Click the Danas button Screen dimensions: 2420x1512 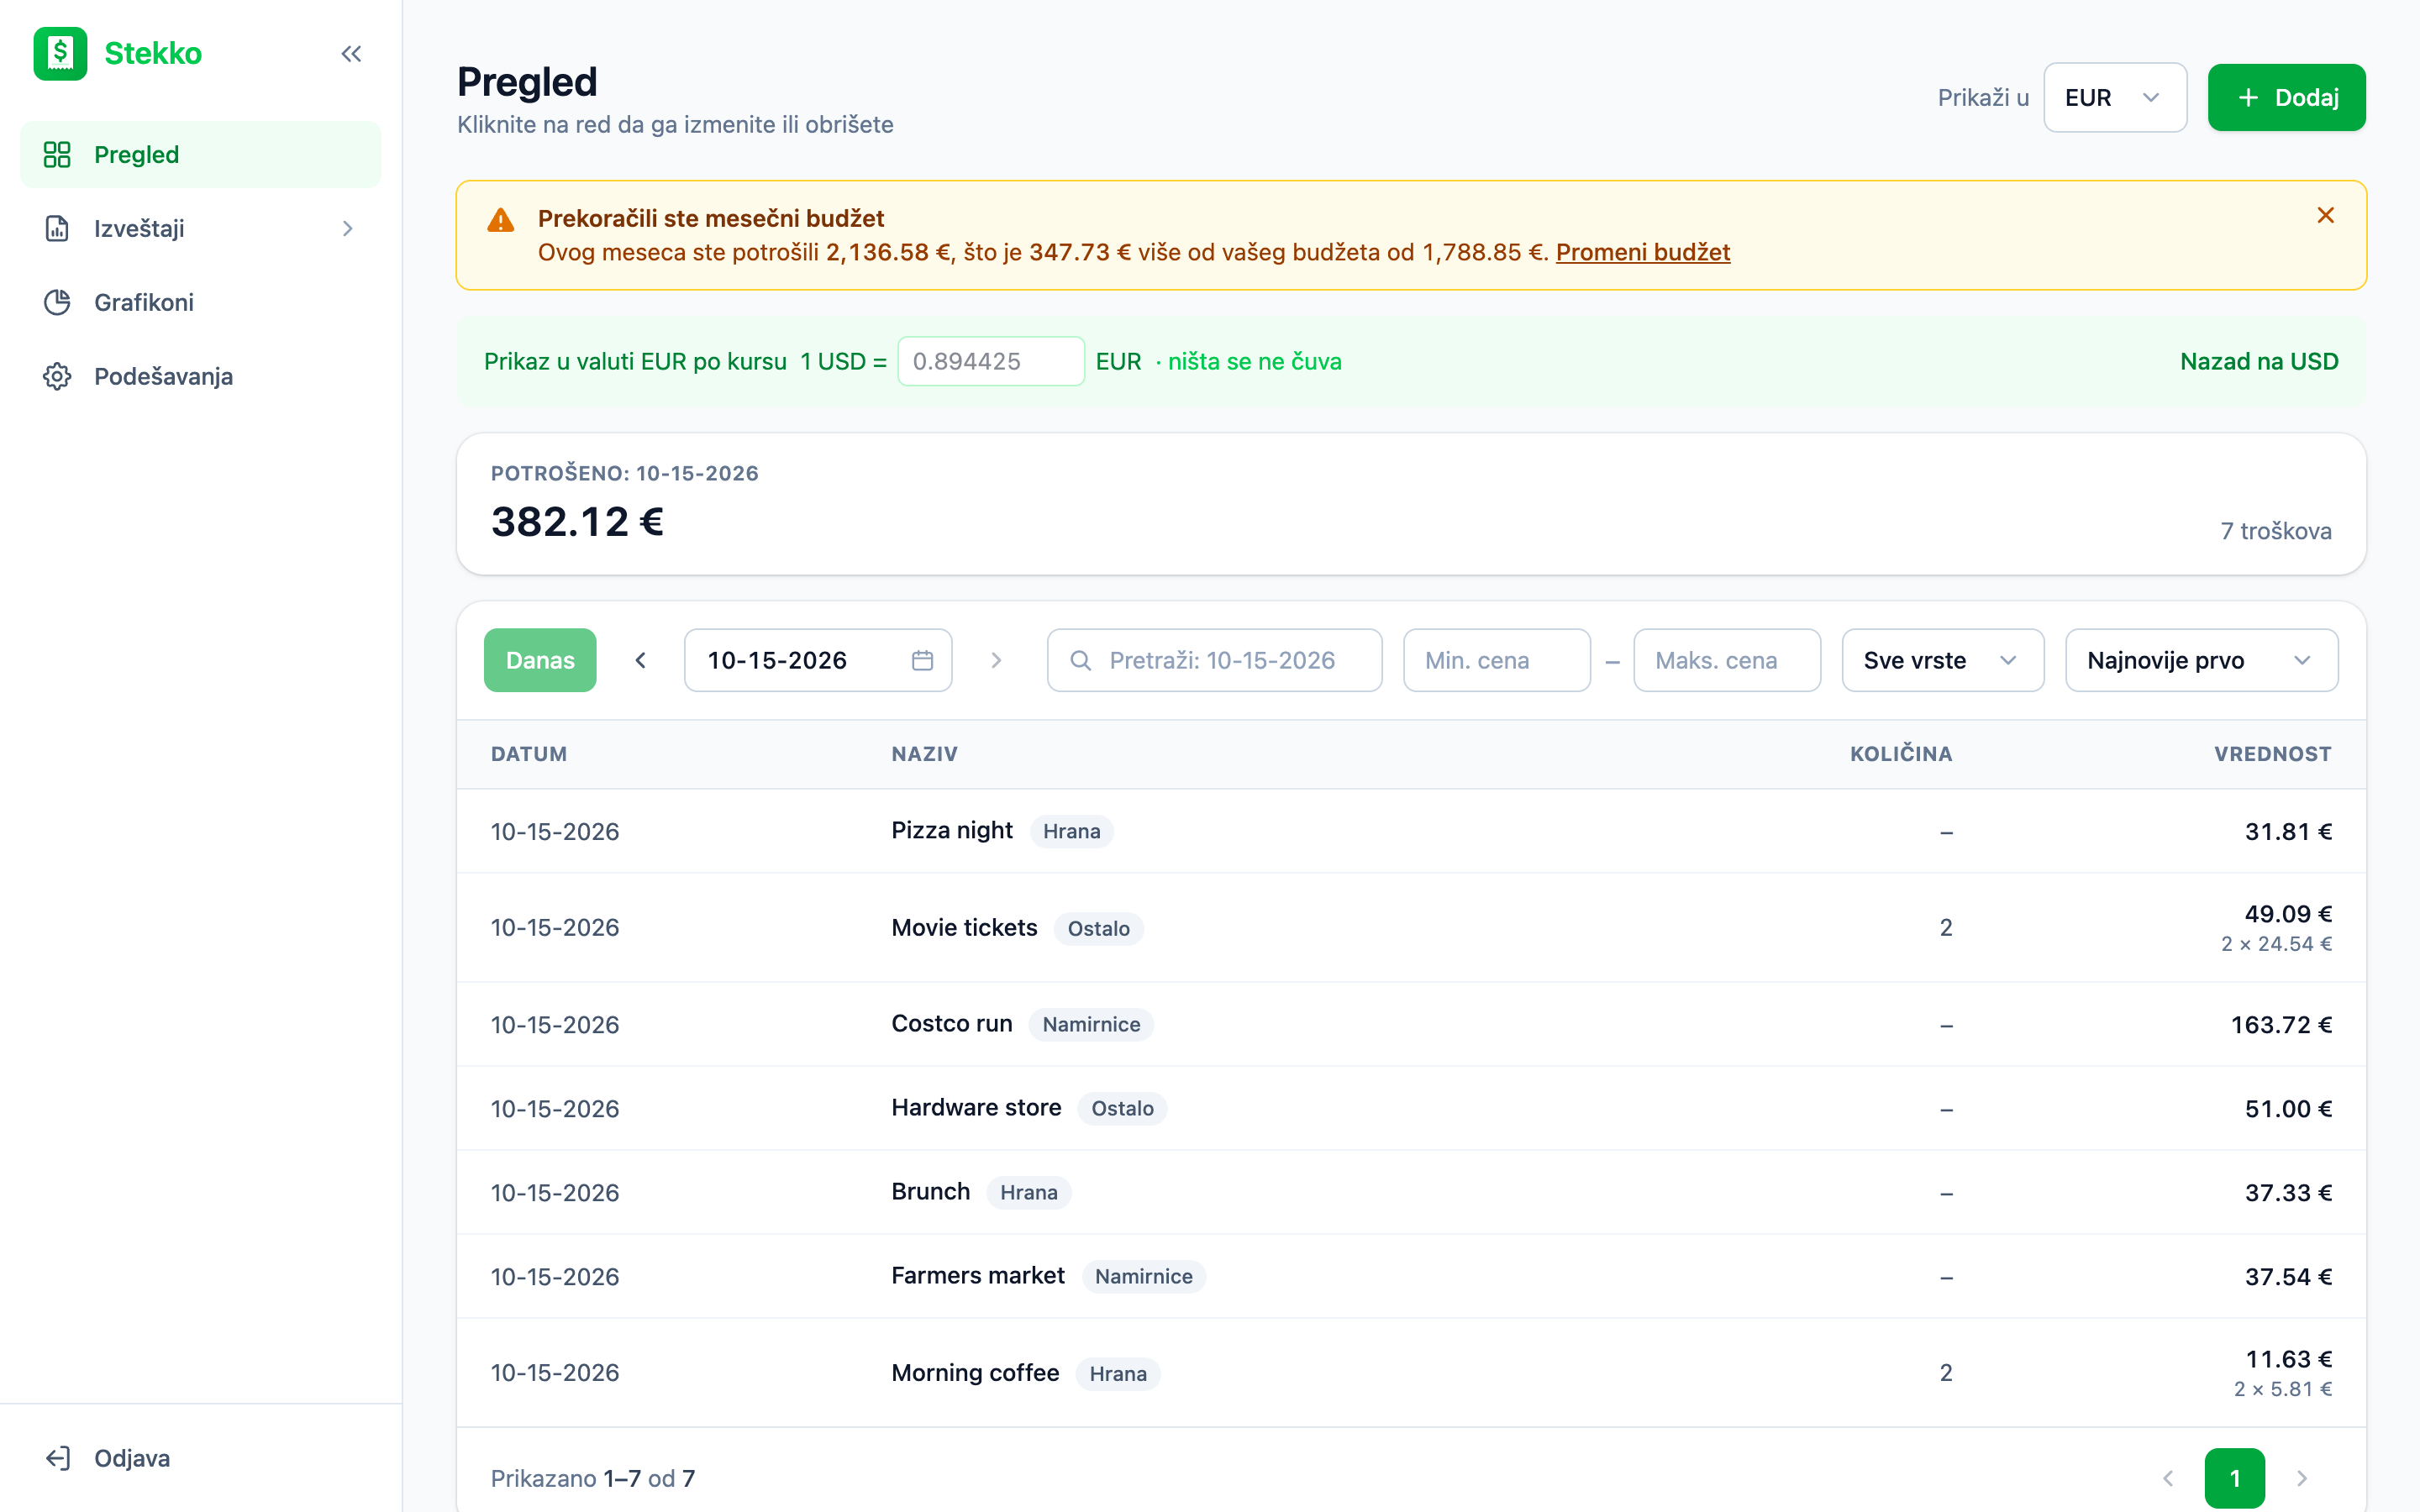[540, 660]
